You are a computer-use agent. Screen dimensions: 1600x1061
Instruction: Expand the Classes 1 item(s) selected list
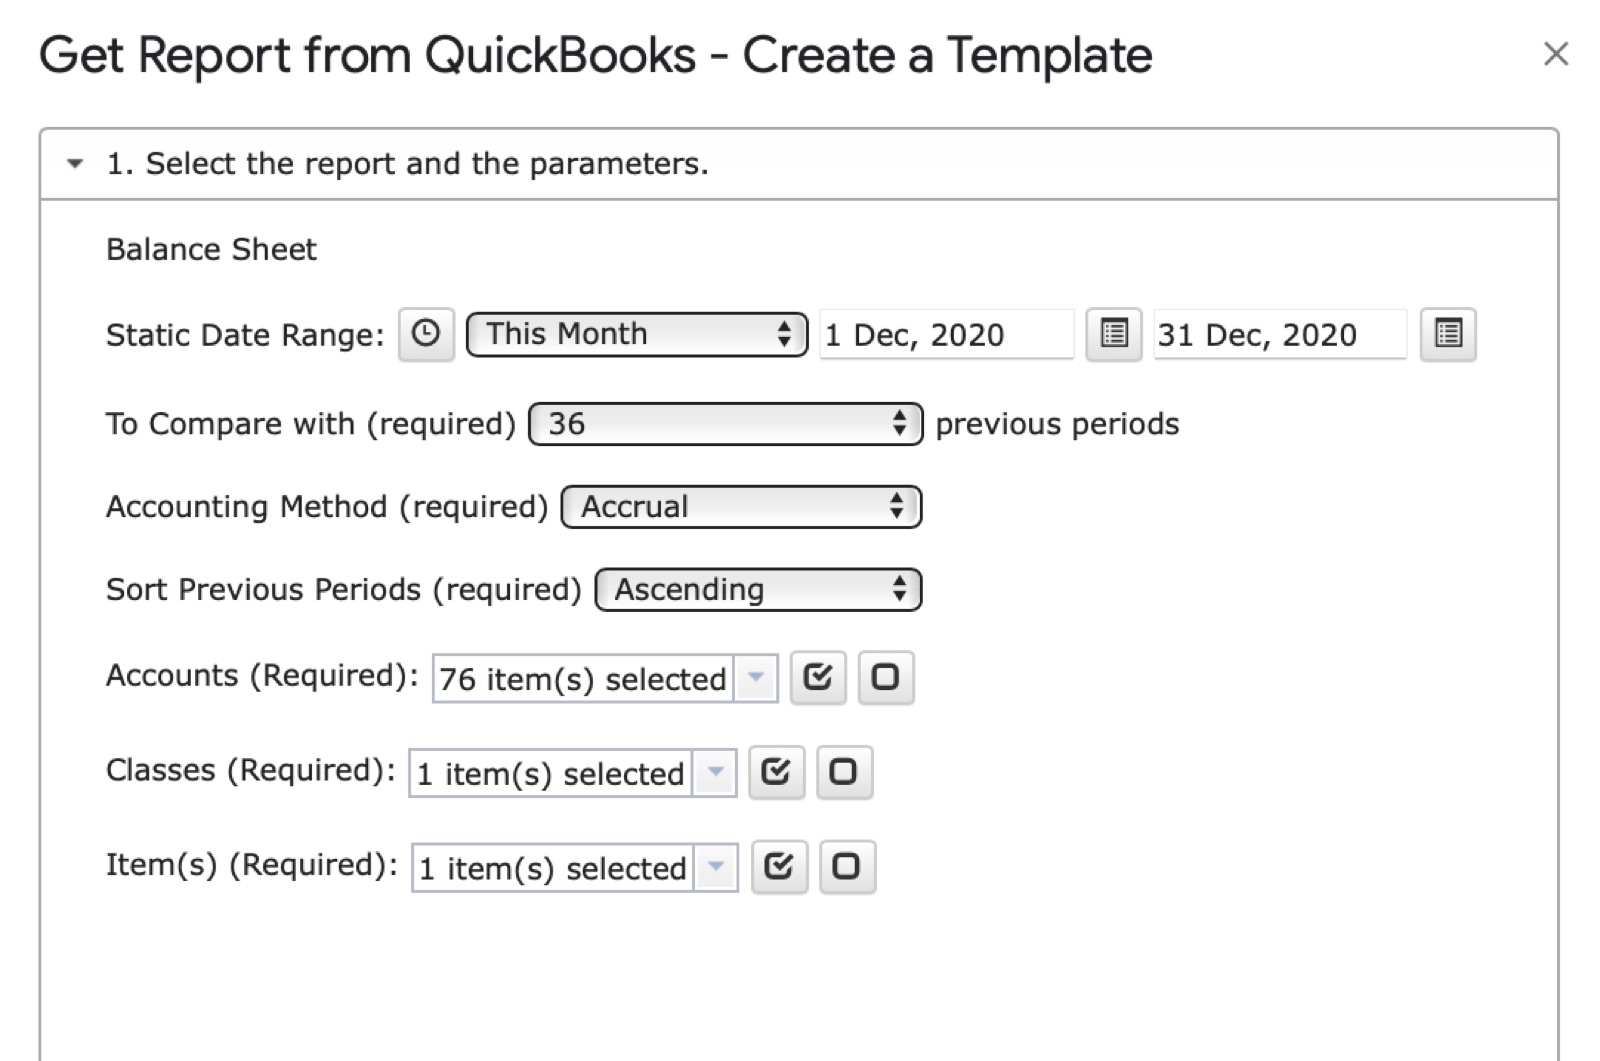(x=572, y=773)
